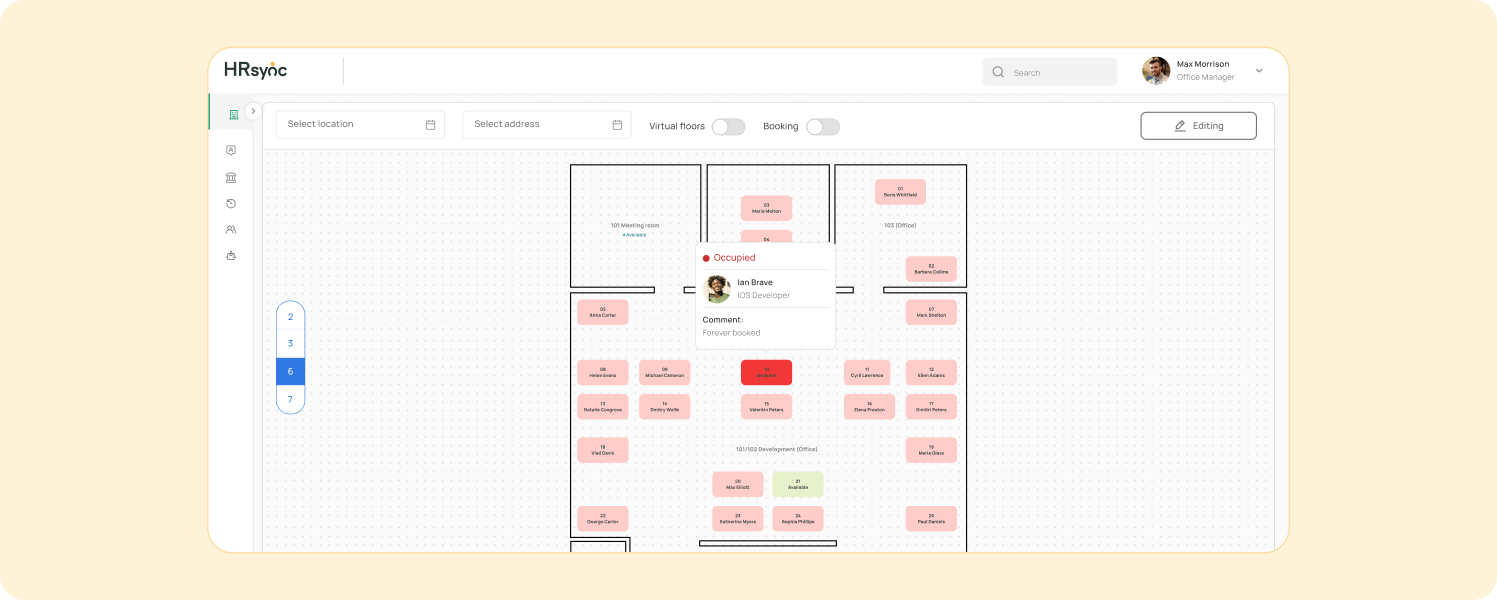Screen dimensions: 1497x600
Task: Select desk 23 Katherine Myers
Action: (737, 519)
